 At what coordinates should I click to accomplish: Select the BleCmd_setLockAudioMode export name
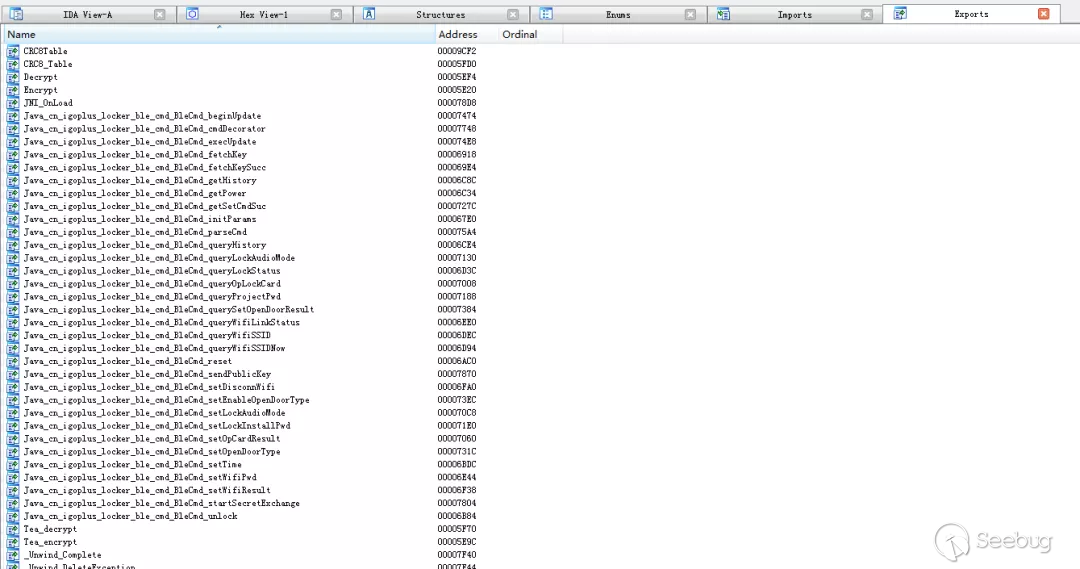tap(154, 413)
